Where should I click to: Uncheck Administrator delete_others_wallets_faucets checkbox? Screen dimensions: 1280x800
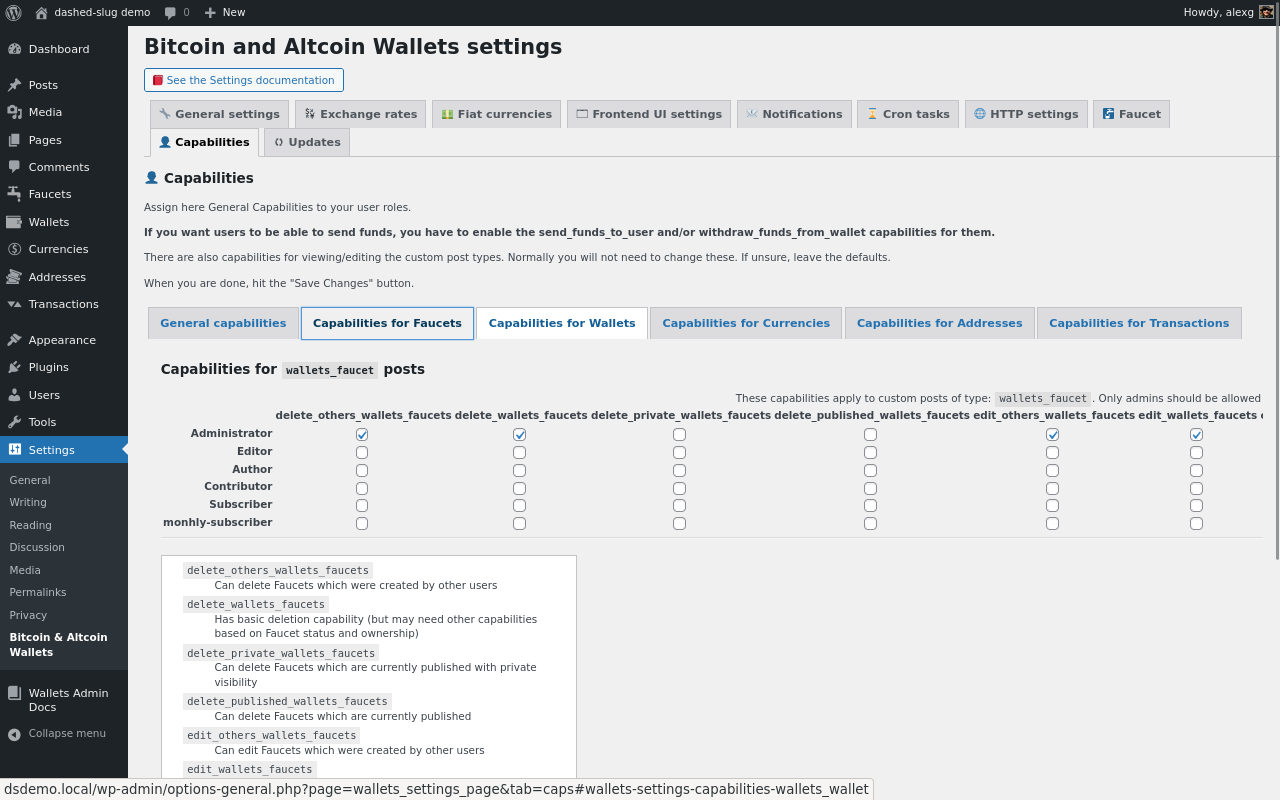click(x=362, y=434)
